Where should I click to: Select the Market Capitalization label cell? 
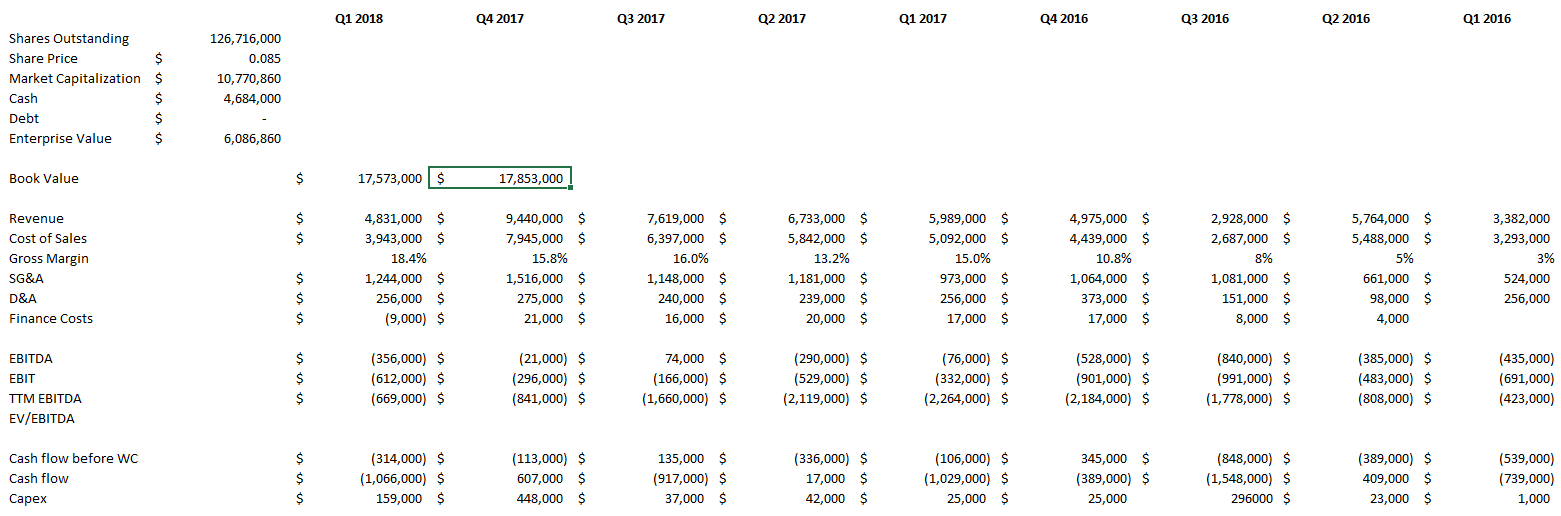[75, 79]
